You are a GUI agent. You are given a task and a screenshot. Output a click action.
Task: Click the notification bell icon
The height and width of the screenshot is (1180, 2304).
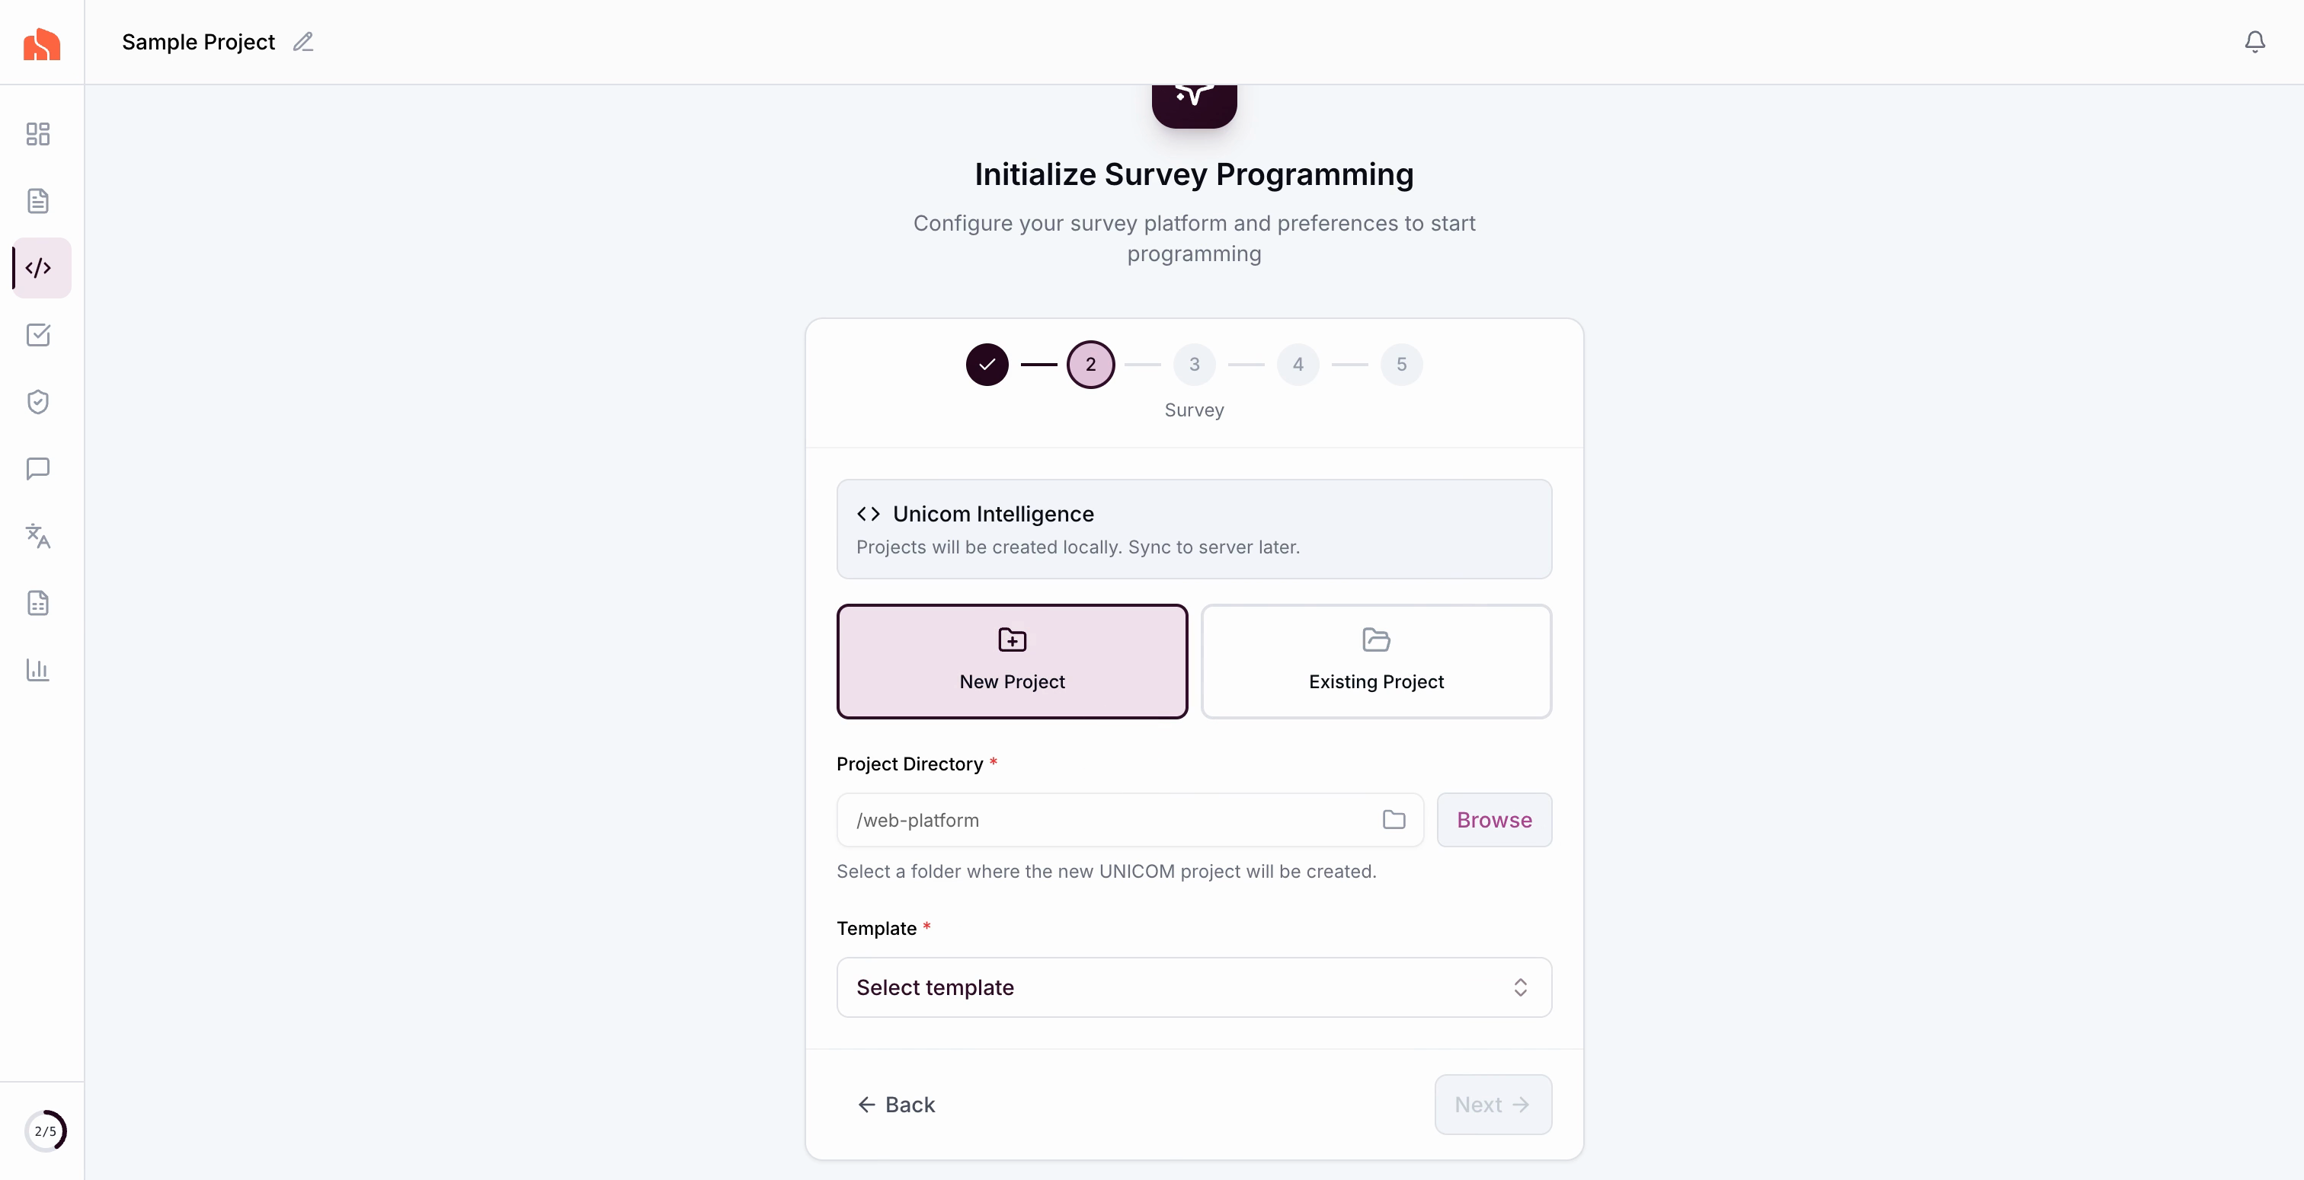(2254, 42)
